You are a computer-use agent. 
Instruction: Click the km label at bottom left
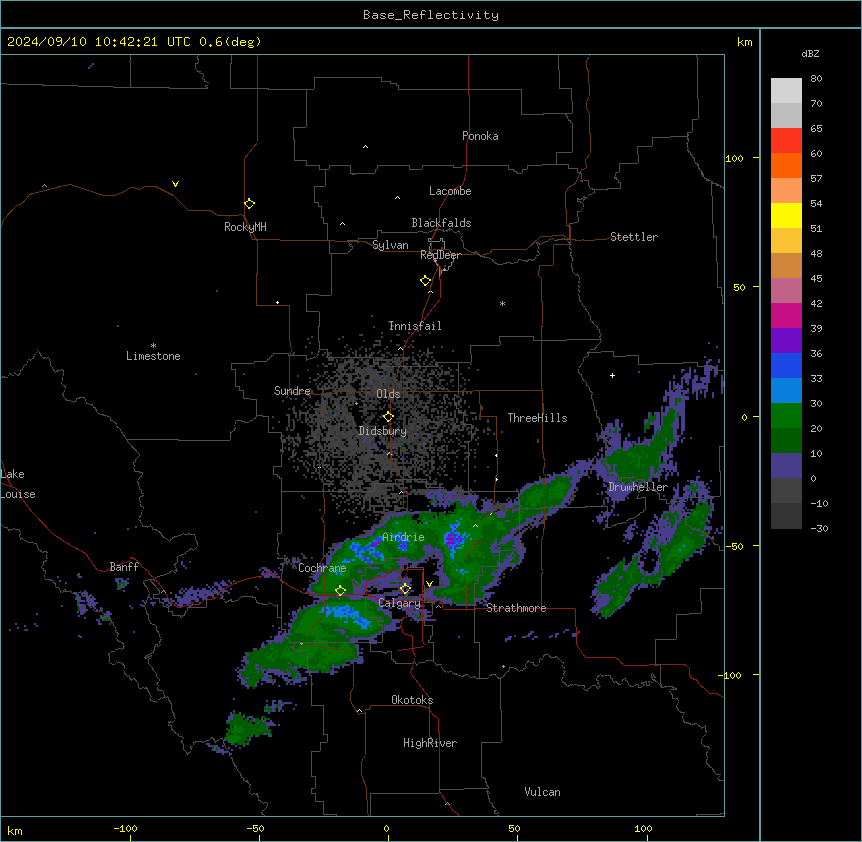click(15, 830)
